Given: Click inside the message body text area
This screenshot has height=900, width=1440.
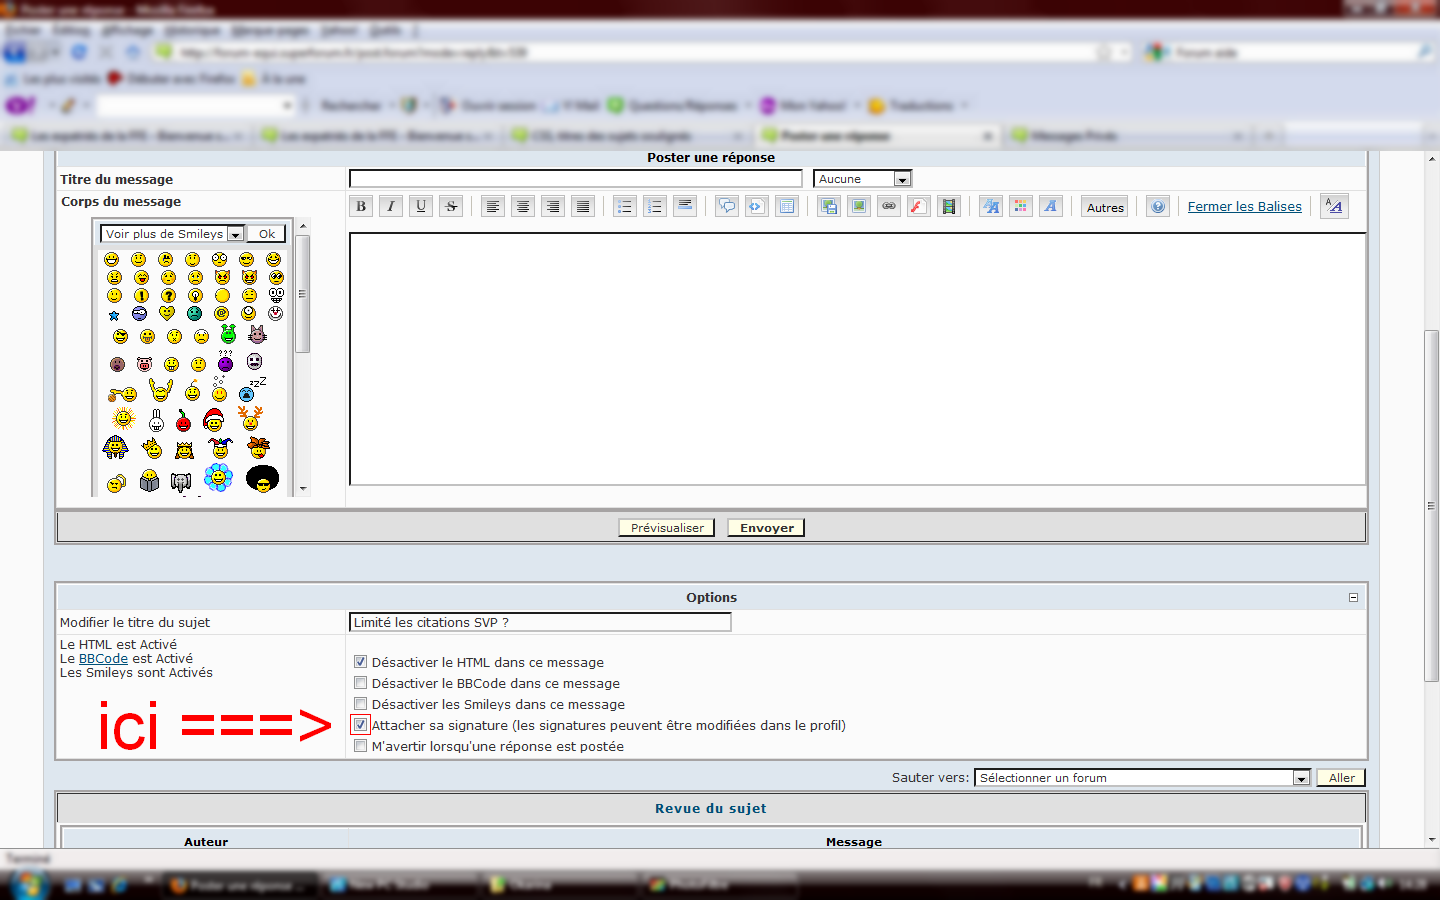Looking at the screenshot, I should pyautogui.click(x=858, y=359).
